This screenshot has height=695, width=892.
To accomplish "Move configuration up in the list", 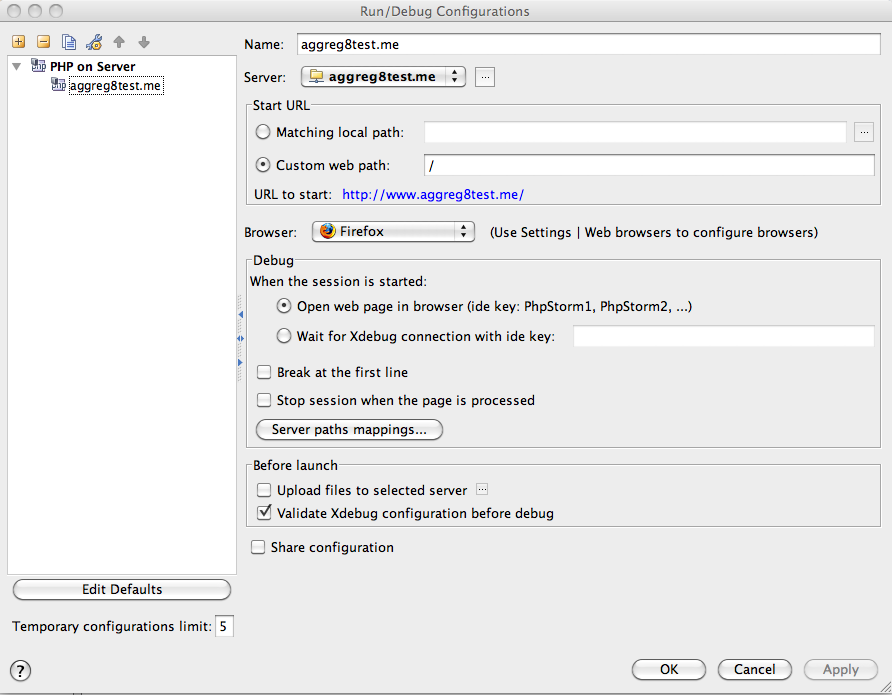I will [x=119, y=42].
